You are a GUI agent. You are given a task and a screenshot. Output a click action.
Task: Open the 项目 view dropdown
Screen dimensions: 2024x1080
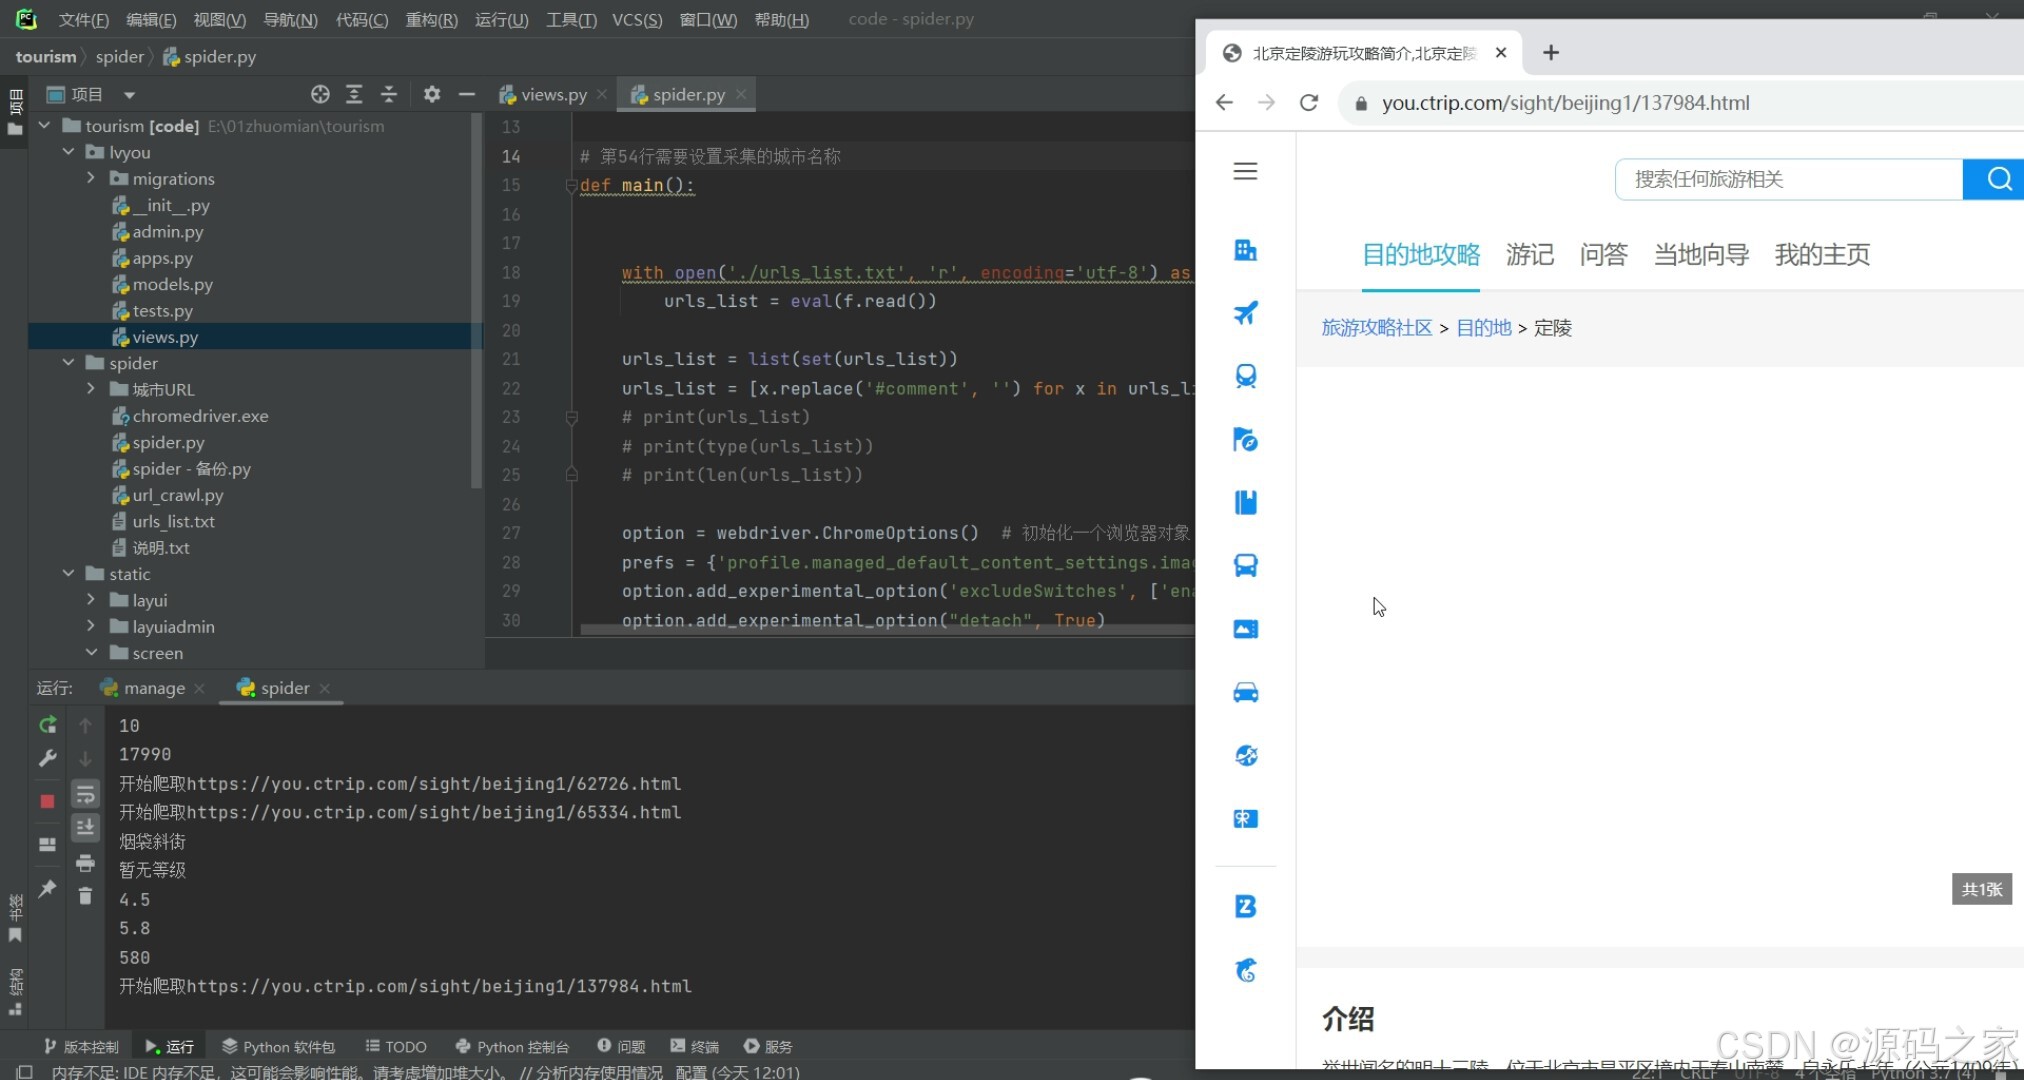129,95
